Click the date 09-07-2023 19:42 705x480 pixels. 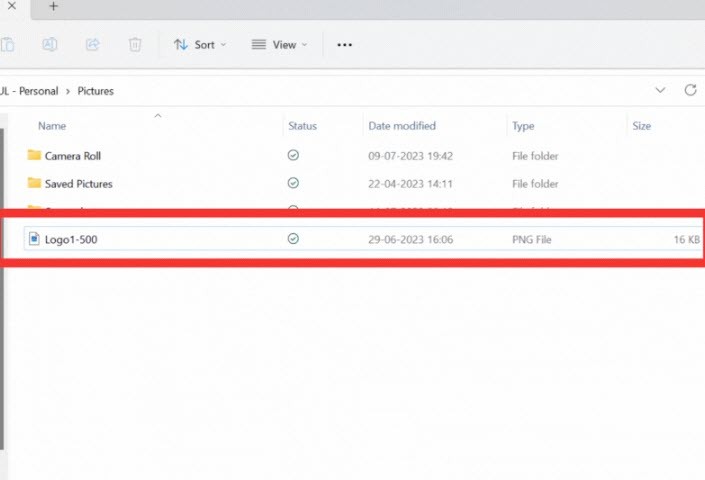tap(411, 156)
